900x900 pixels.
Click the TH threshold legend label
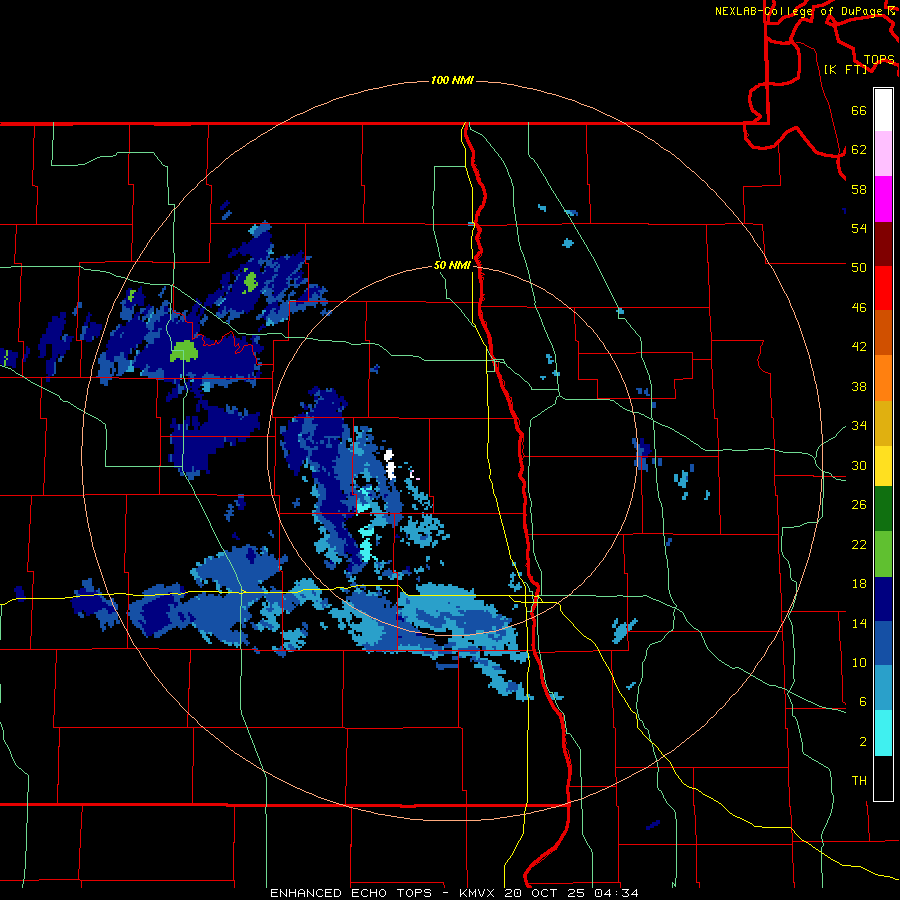click(x=859, y=781)
